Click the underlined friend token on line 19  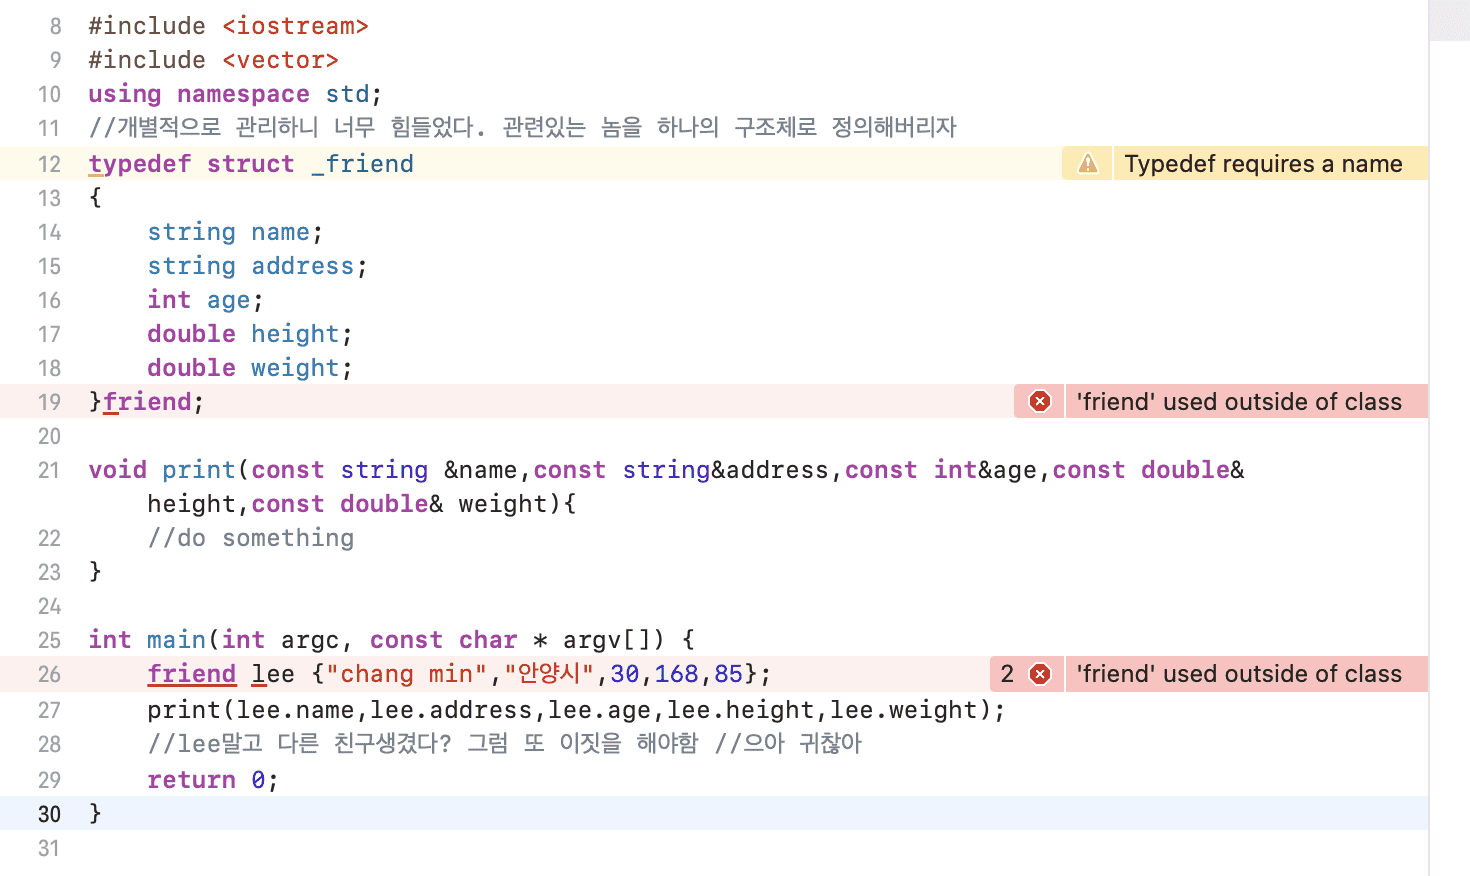click(148, 401)
